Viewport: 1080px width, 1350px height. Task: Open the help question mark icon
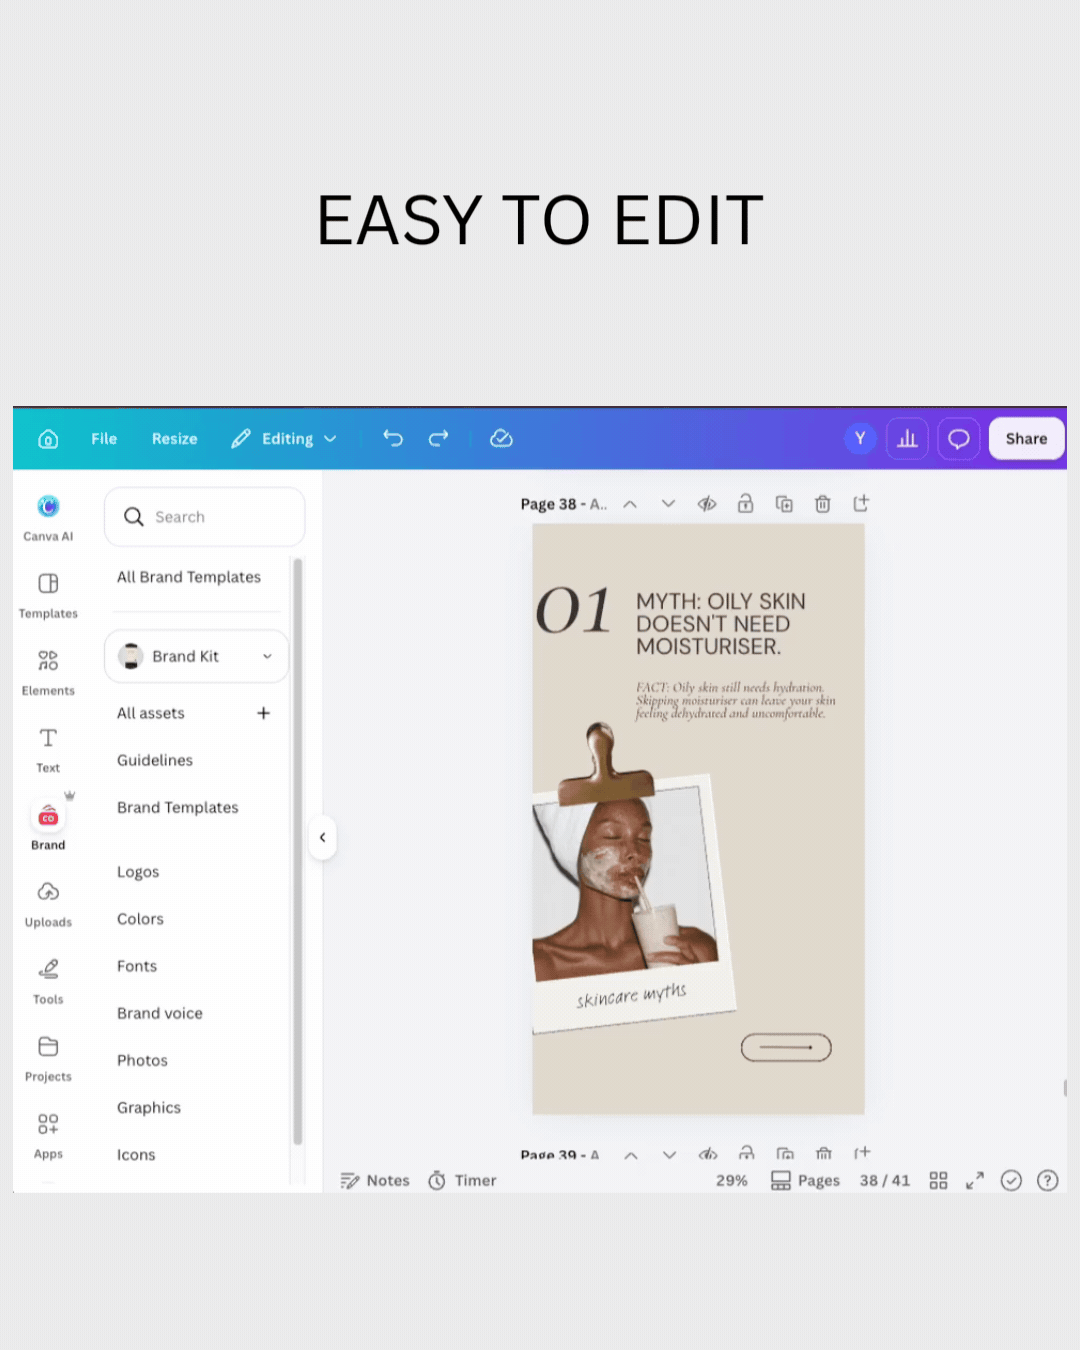pos(1047,1181)
